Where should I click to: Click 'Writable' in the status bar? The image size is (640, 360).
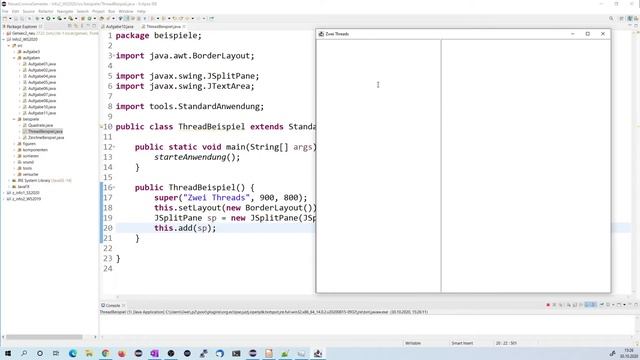click(x=413, y=343)
